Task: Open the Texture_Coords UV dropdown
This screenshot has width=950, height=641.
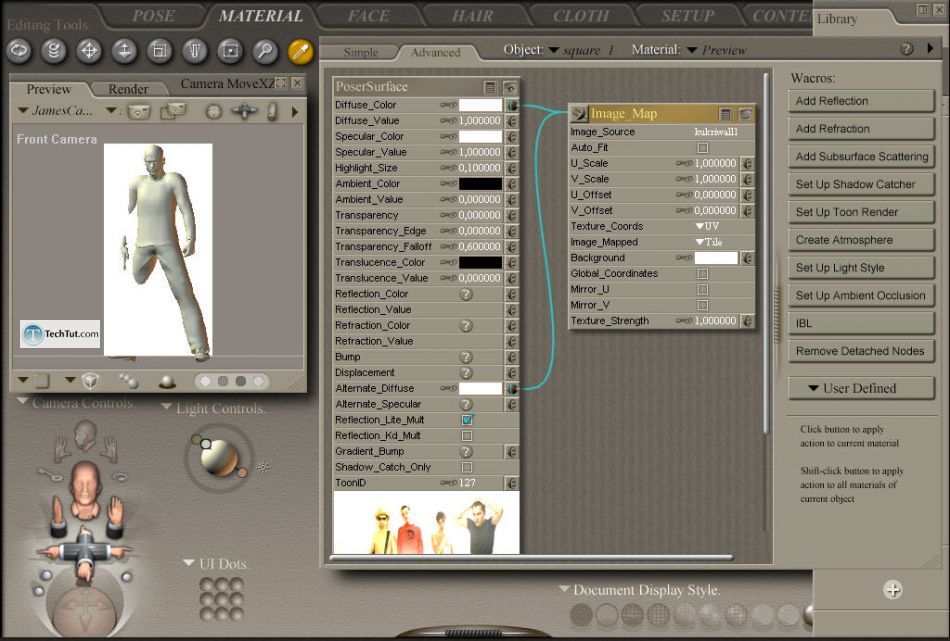Action: pos(707,226)
